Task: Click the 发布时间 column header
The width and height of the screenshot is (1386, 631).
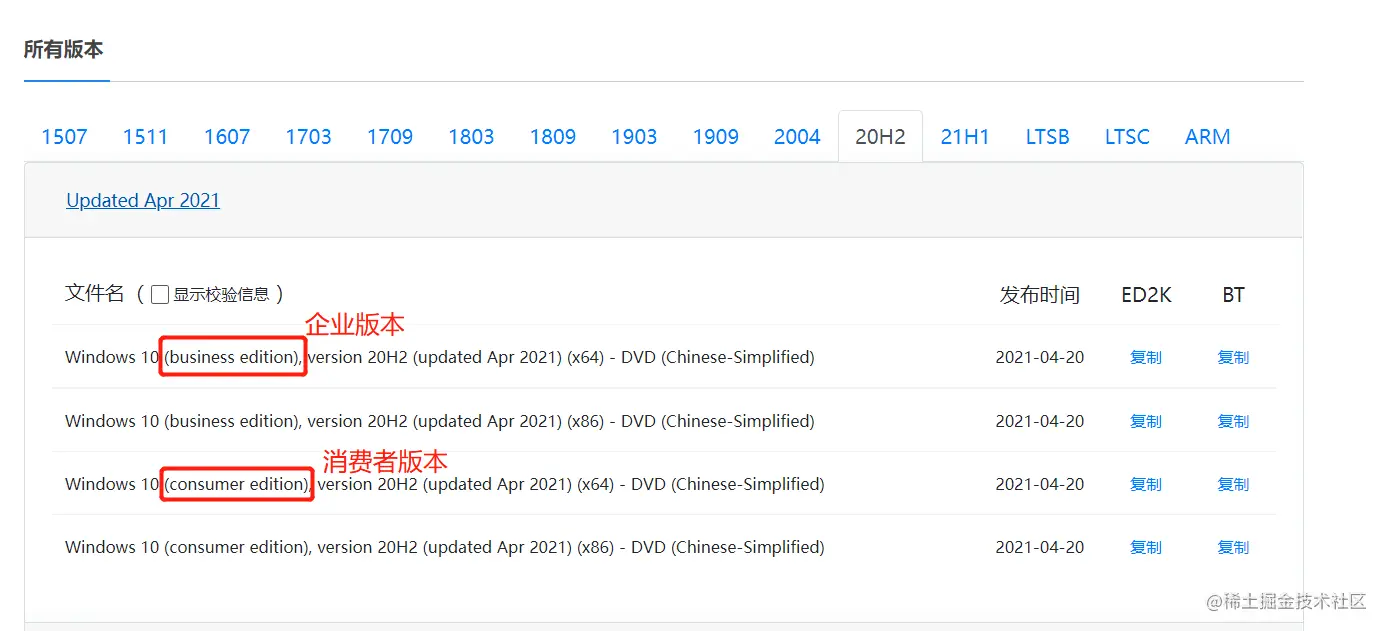Action: 1040,295
